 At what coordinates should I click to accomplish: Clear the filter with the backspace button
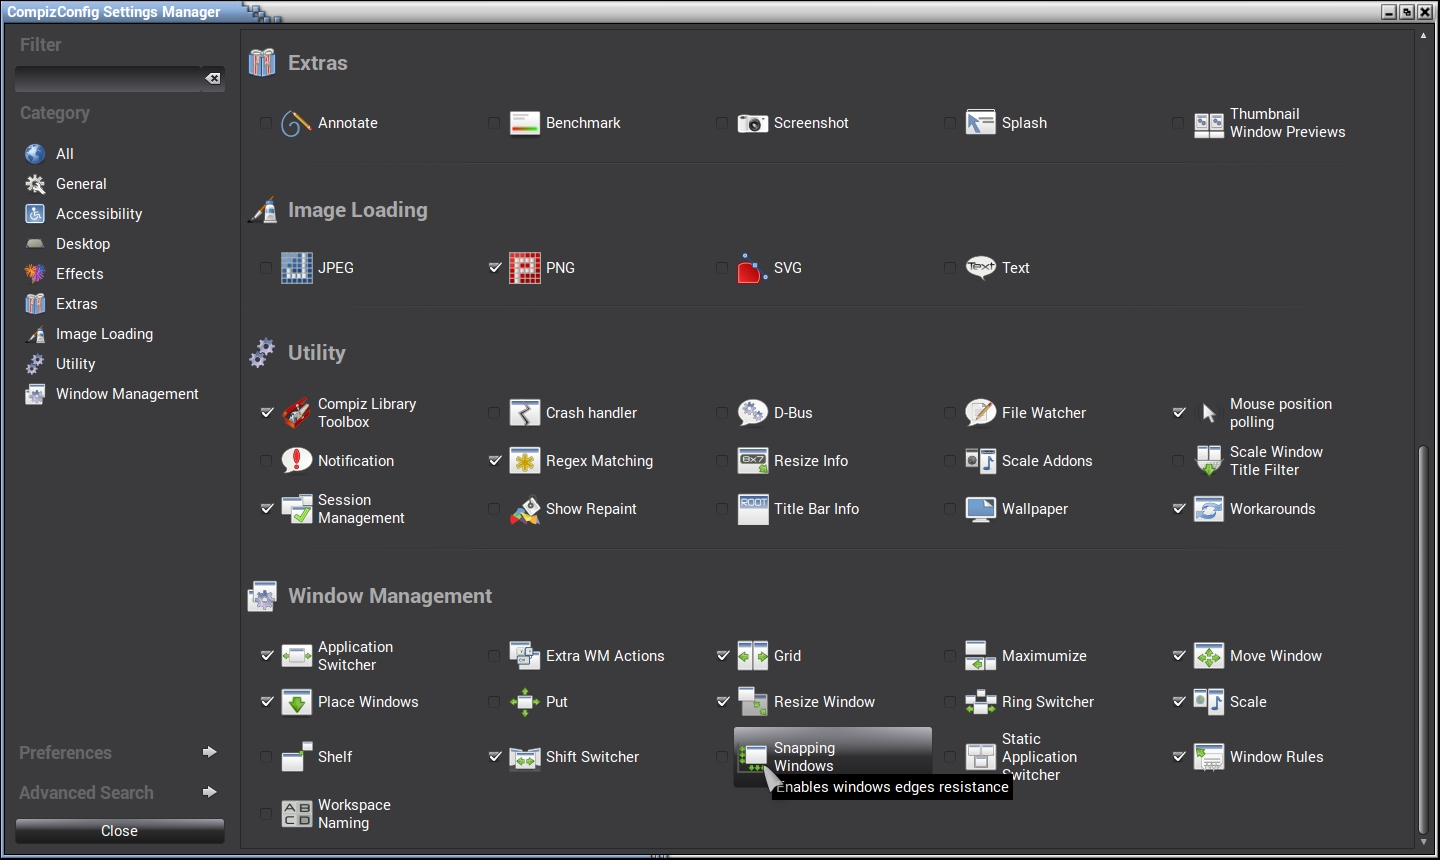[213, 79]
